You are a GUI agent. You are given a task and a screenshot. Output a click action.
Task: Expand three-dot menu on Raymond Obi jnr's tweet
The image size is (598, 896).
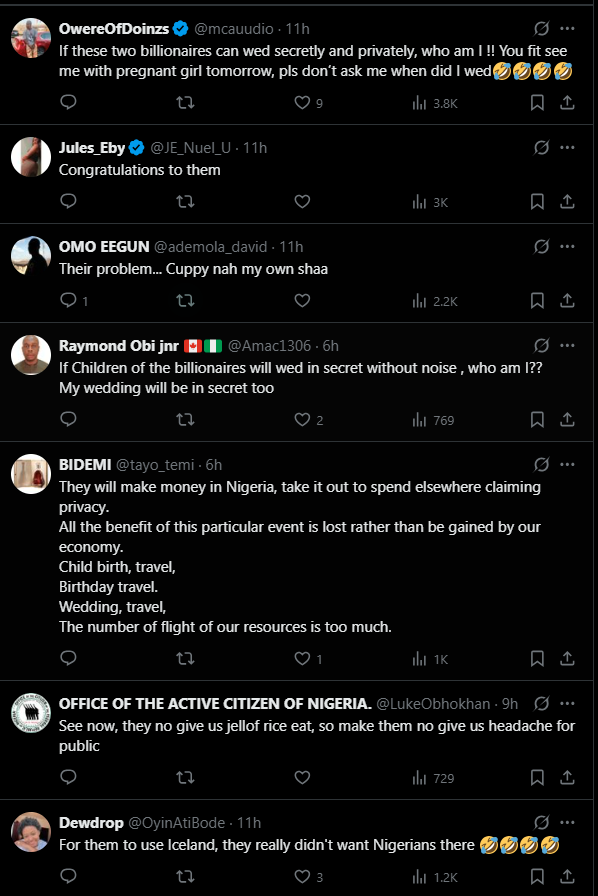coord(567,345)
